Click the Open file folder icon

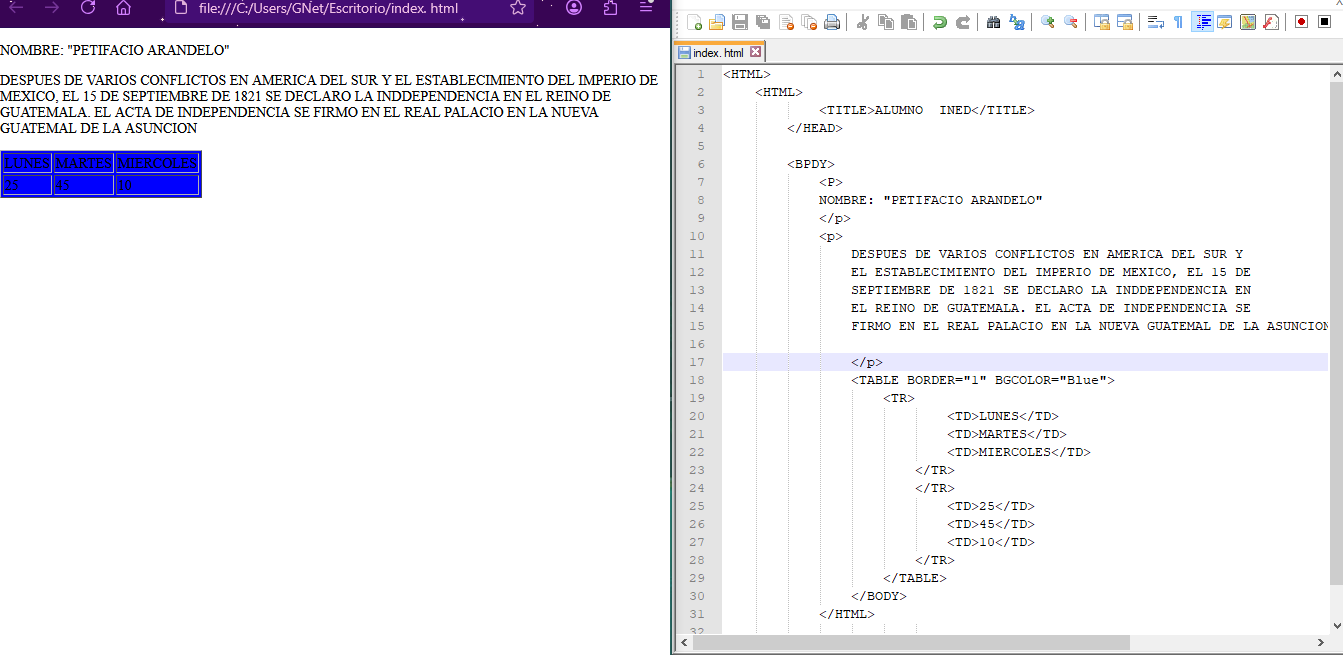click(717, 22)
